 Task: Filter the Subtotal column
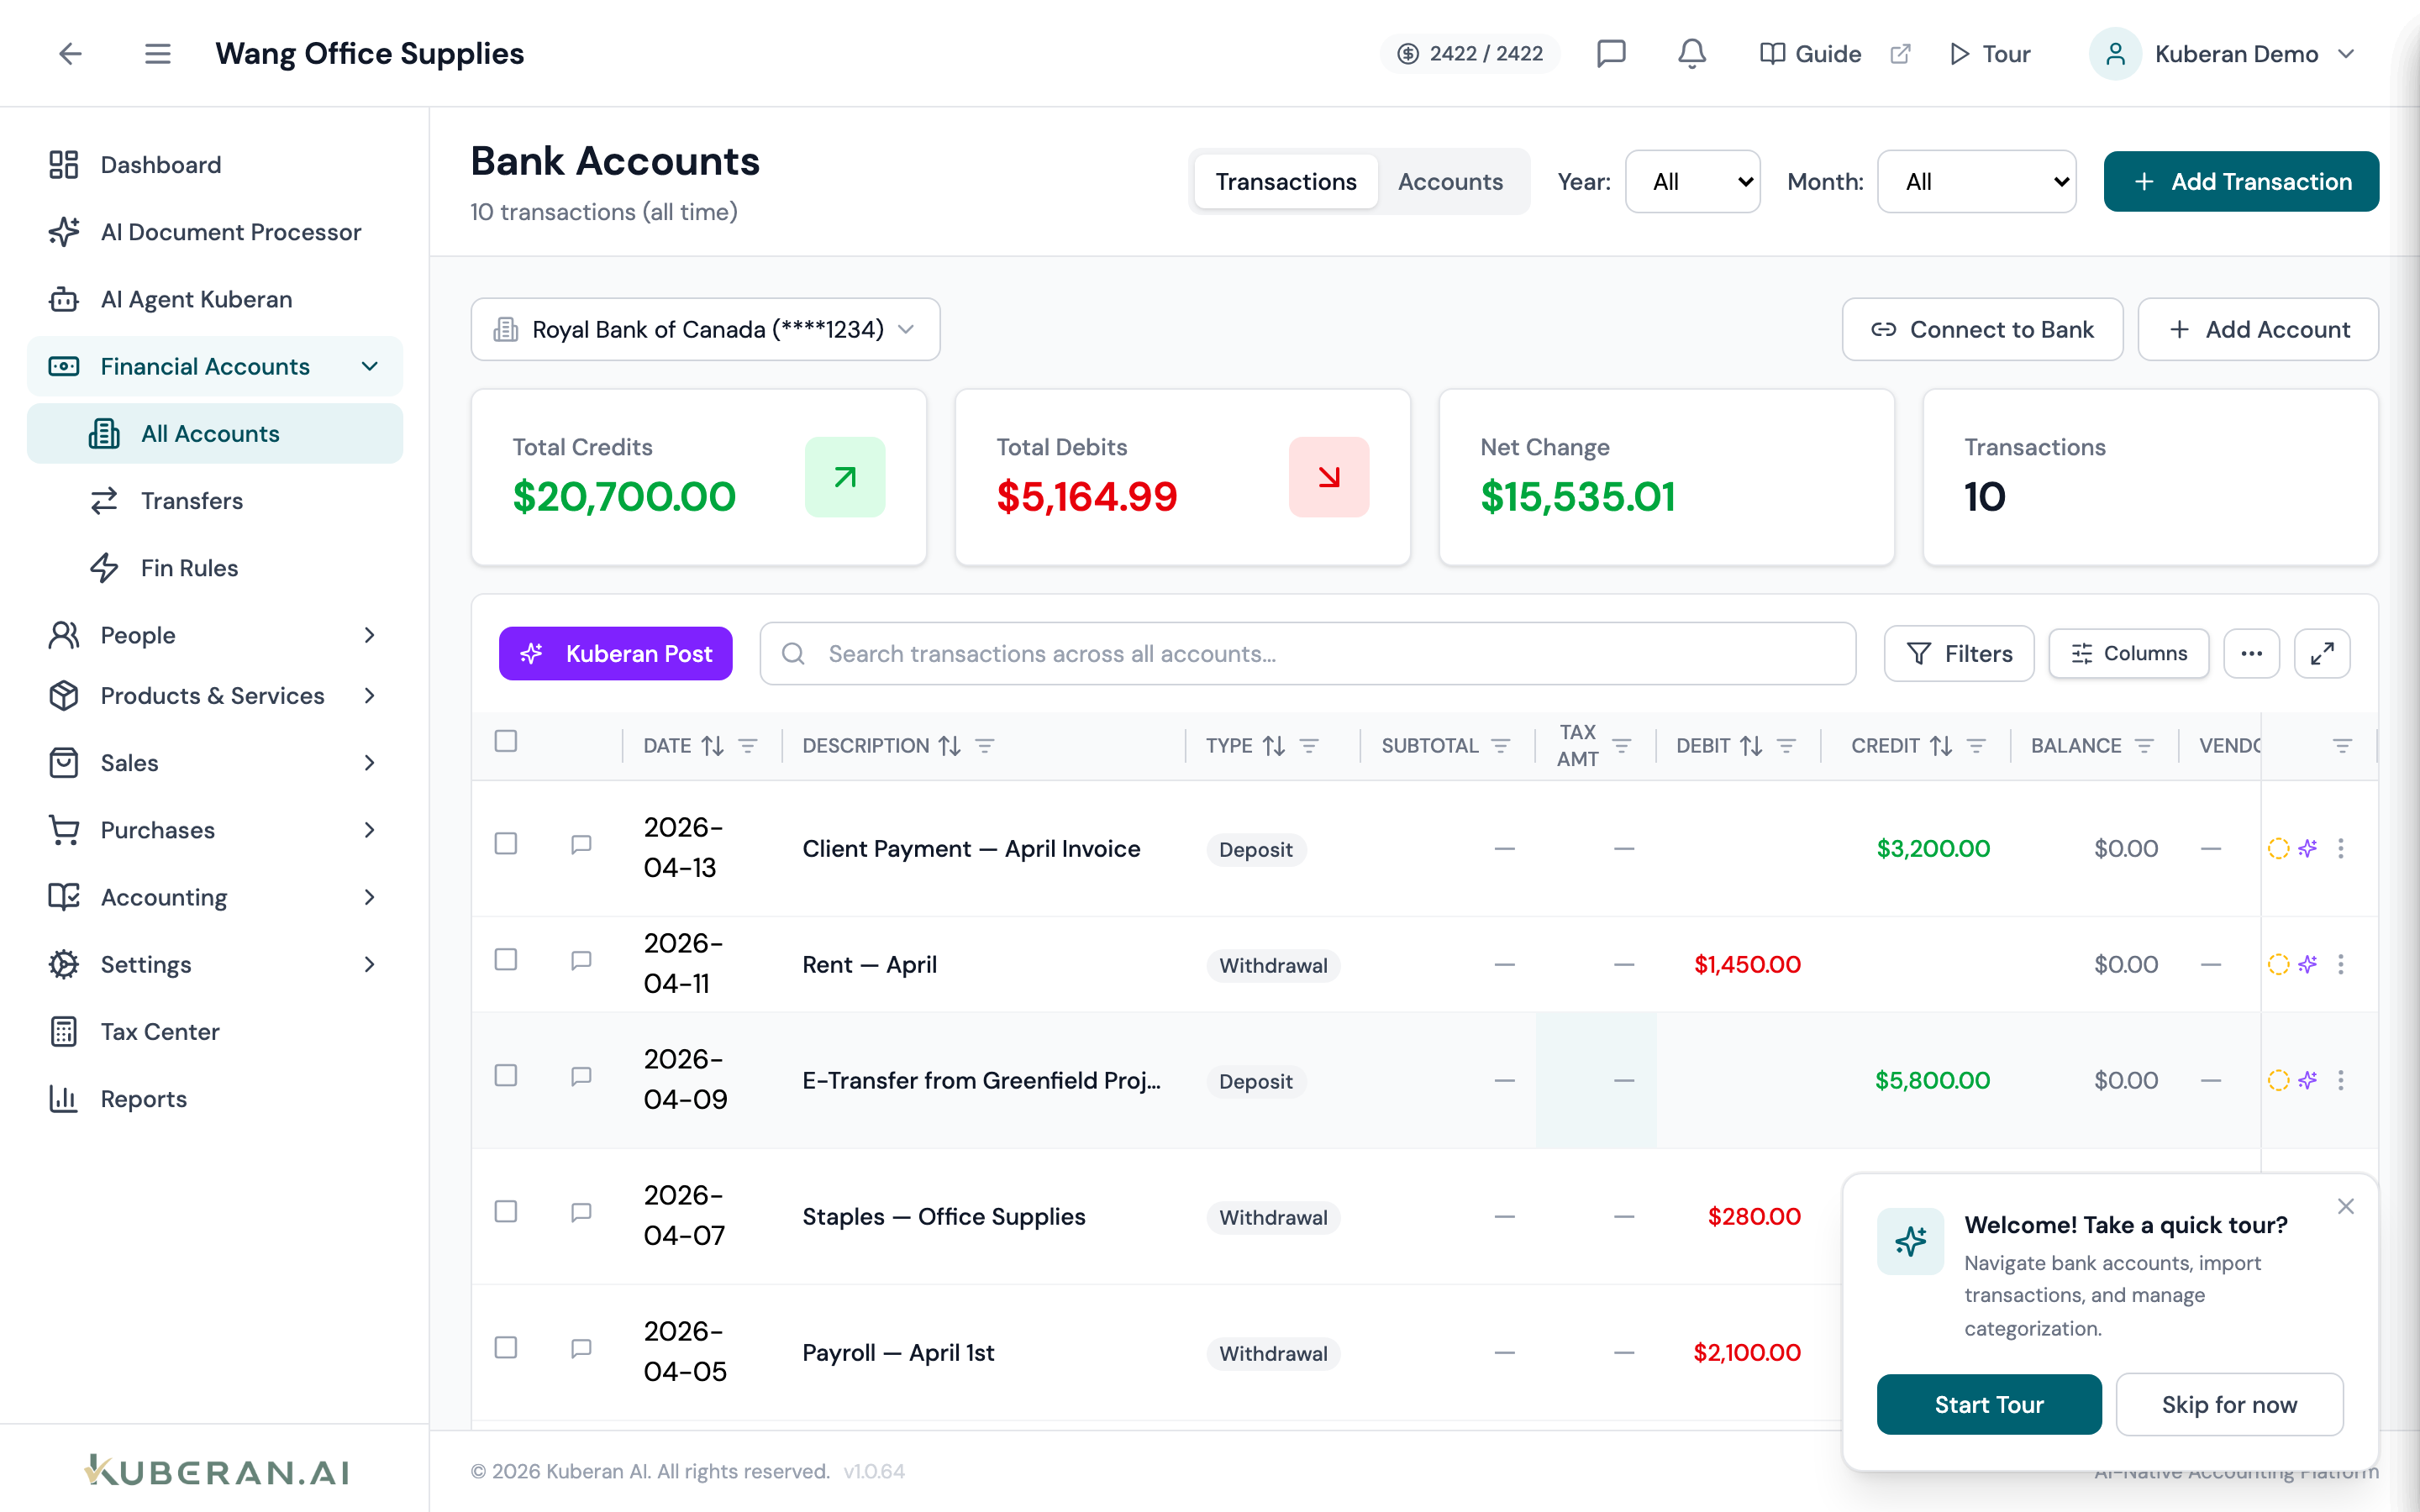pyautogui.click(x=1500, y=746)
